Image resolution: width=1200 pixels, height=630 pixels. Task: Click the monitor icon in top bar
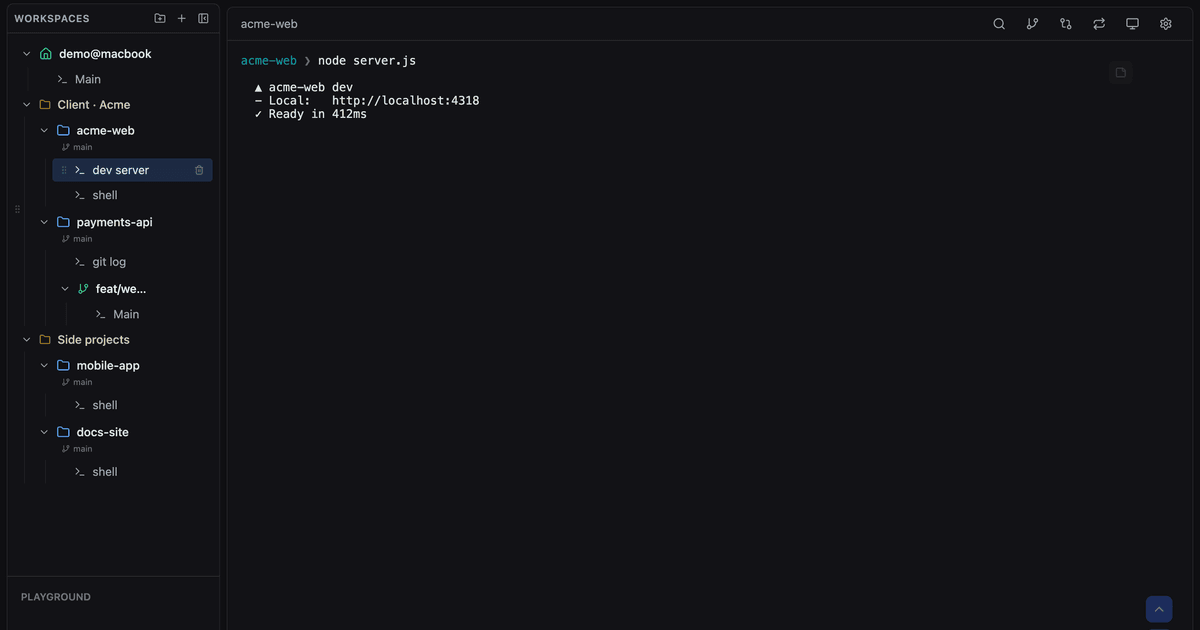[1132, 24]
